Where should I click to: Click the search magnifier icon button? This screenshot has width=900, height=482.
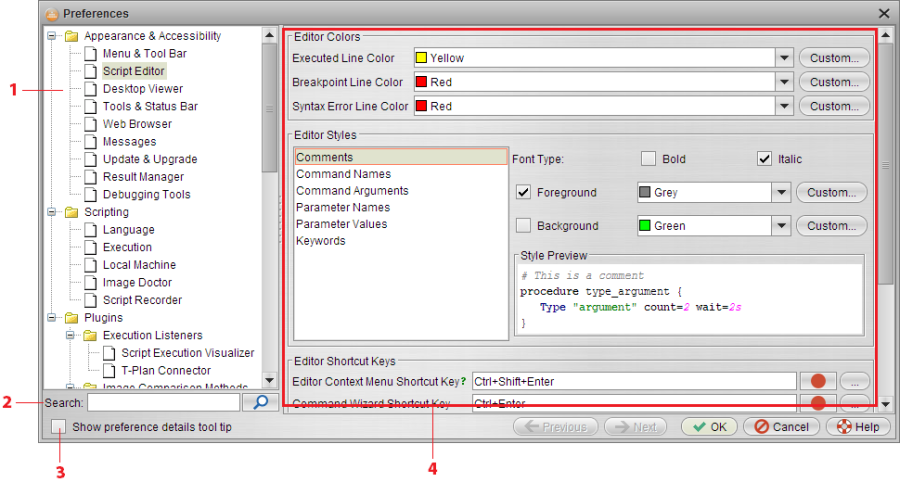point(261,402)
